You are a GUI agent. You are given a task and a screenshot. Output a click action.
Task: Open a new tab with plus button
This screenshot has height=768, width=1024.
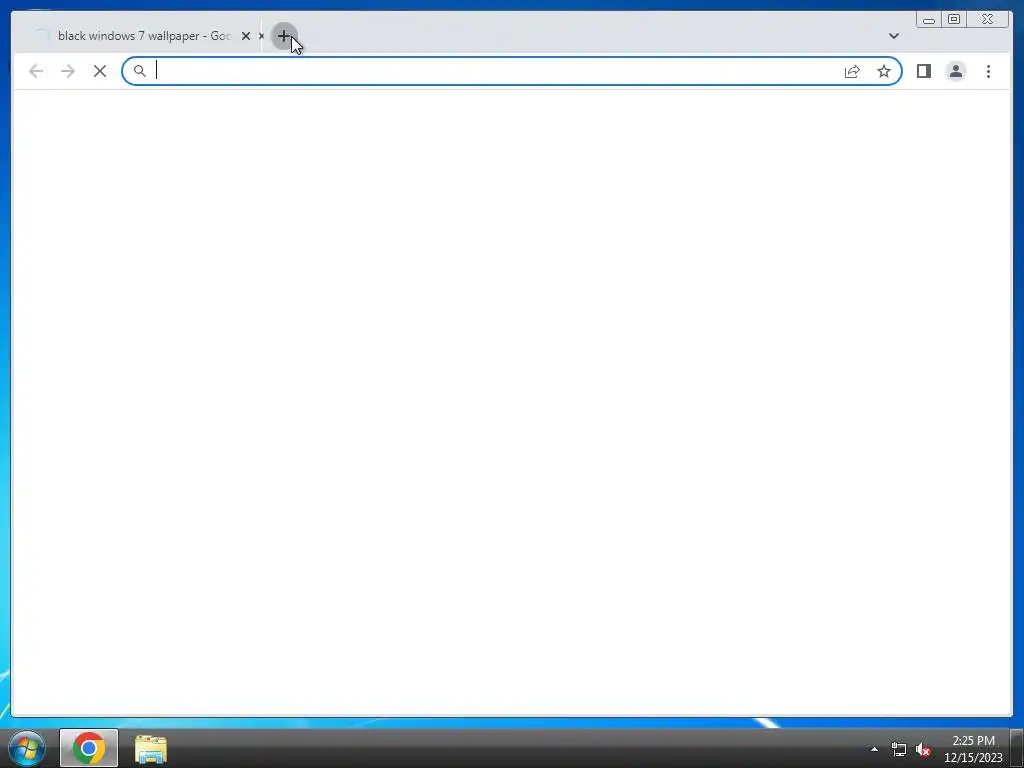[284, 36]
